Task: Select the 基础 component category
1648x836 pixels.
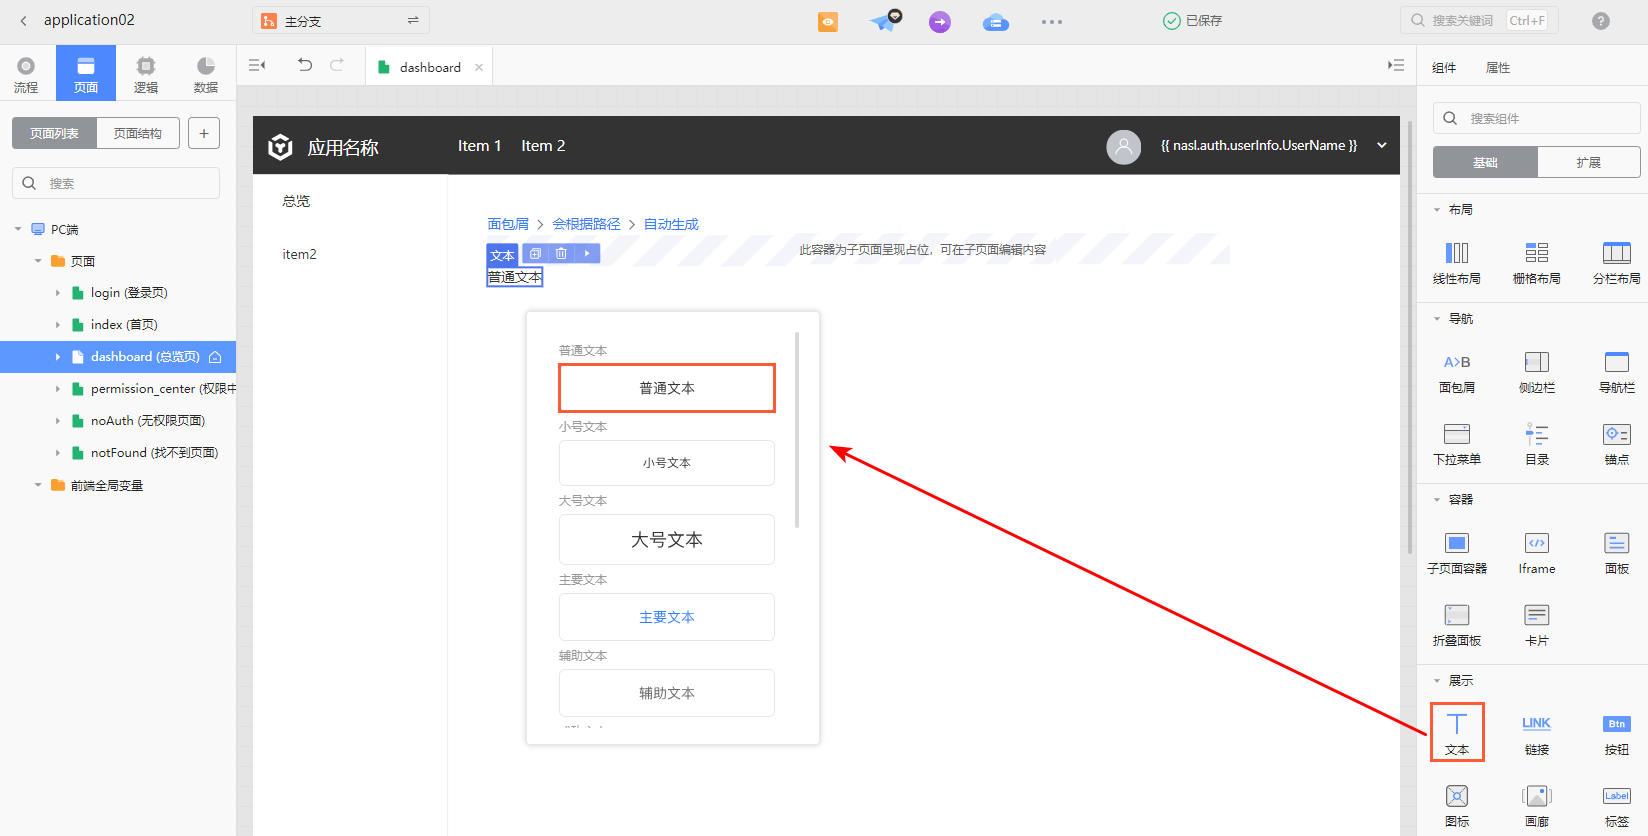Action: (x=1485, y=162)
